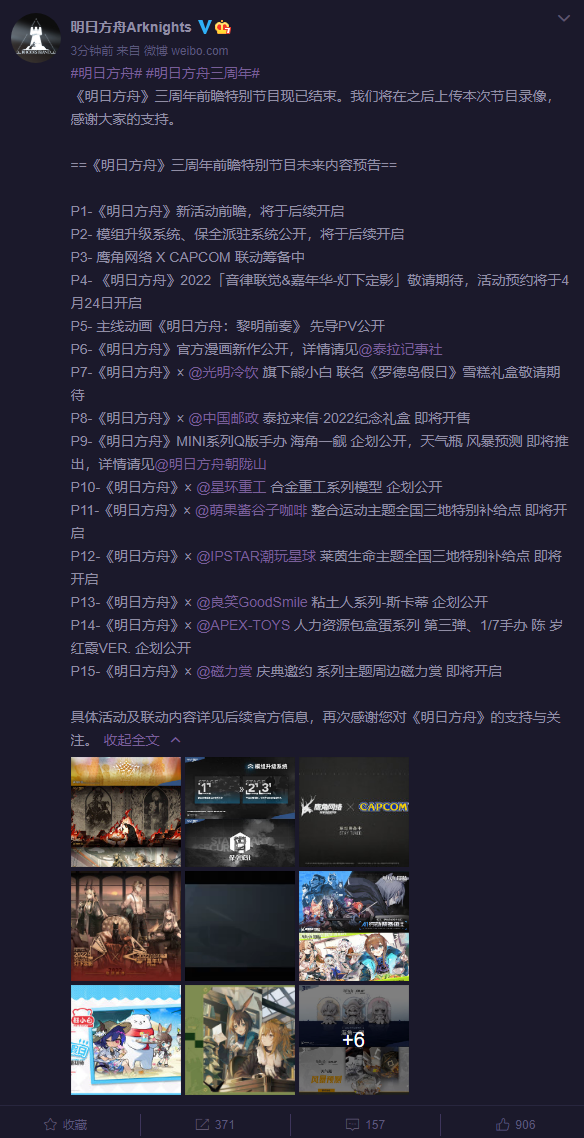
Task: Click the 明日方舟Arknights account name
Action: pyautogui.click(x=131, y=27)
